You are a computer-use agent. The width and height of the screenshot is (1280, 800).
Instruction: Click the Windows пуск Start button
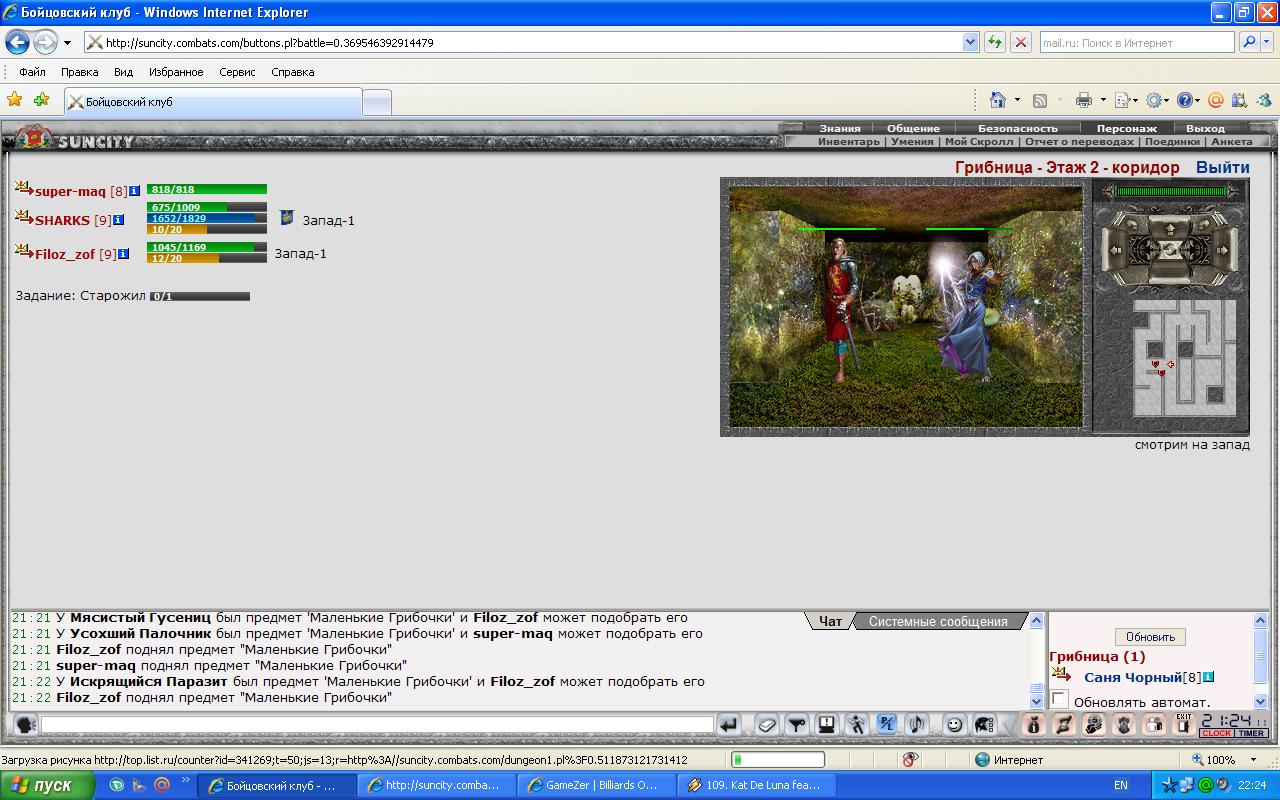47,785
